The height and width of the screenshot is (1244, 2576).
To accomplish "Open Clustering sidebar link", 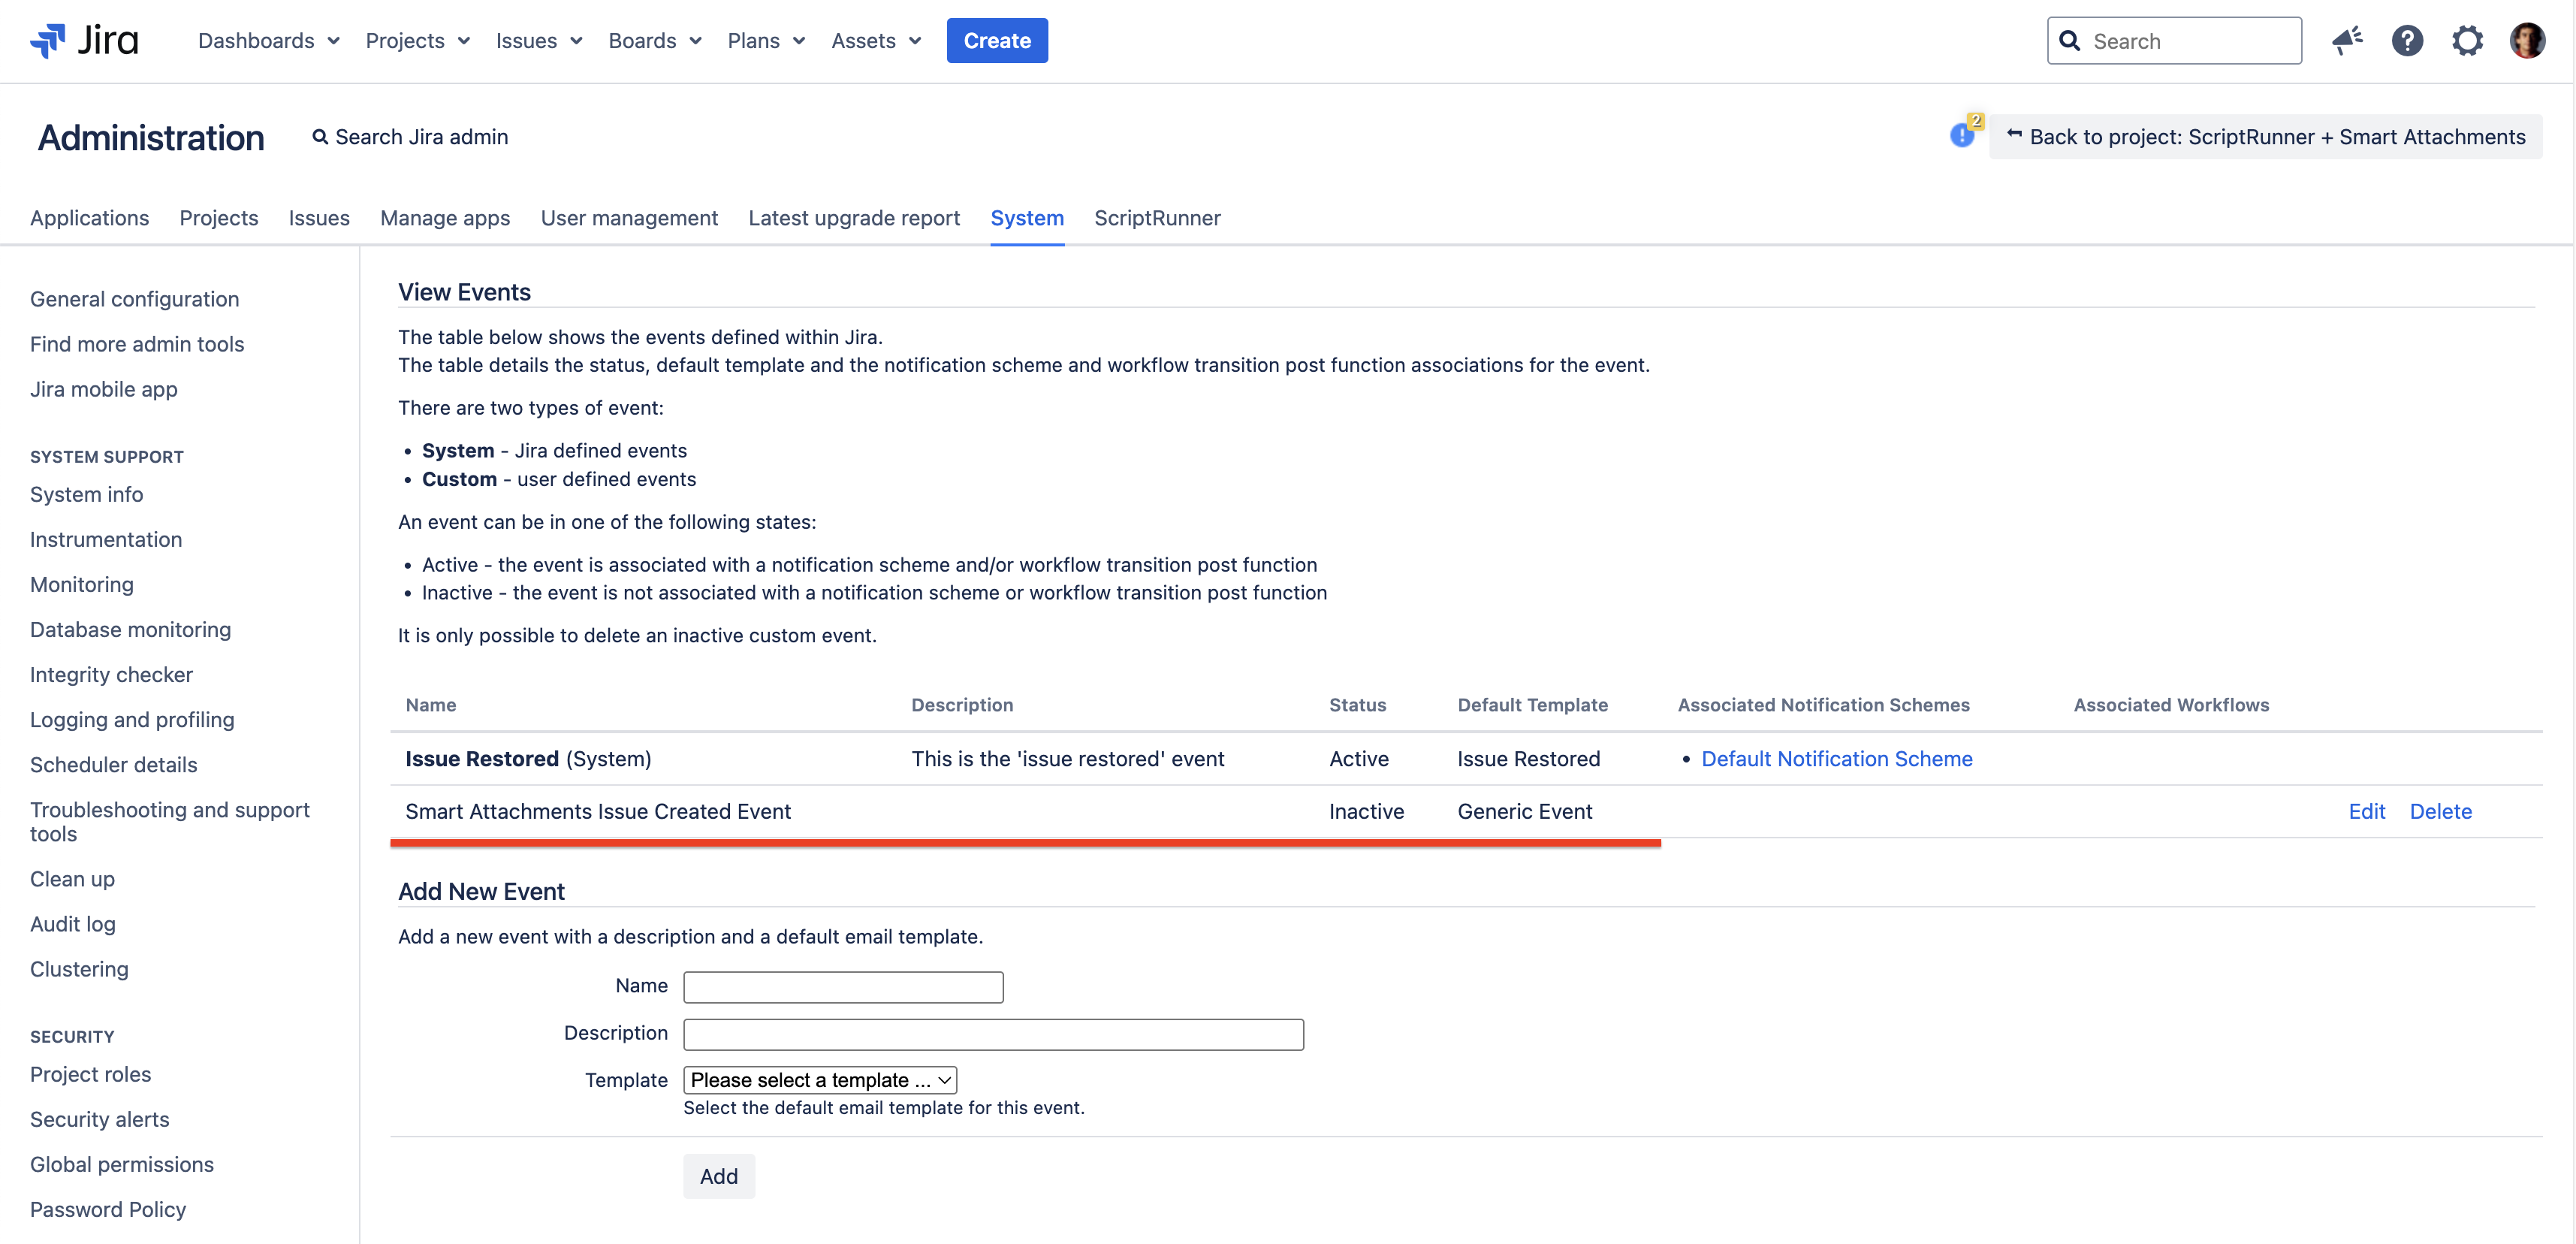I will (x=79, y=969).
